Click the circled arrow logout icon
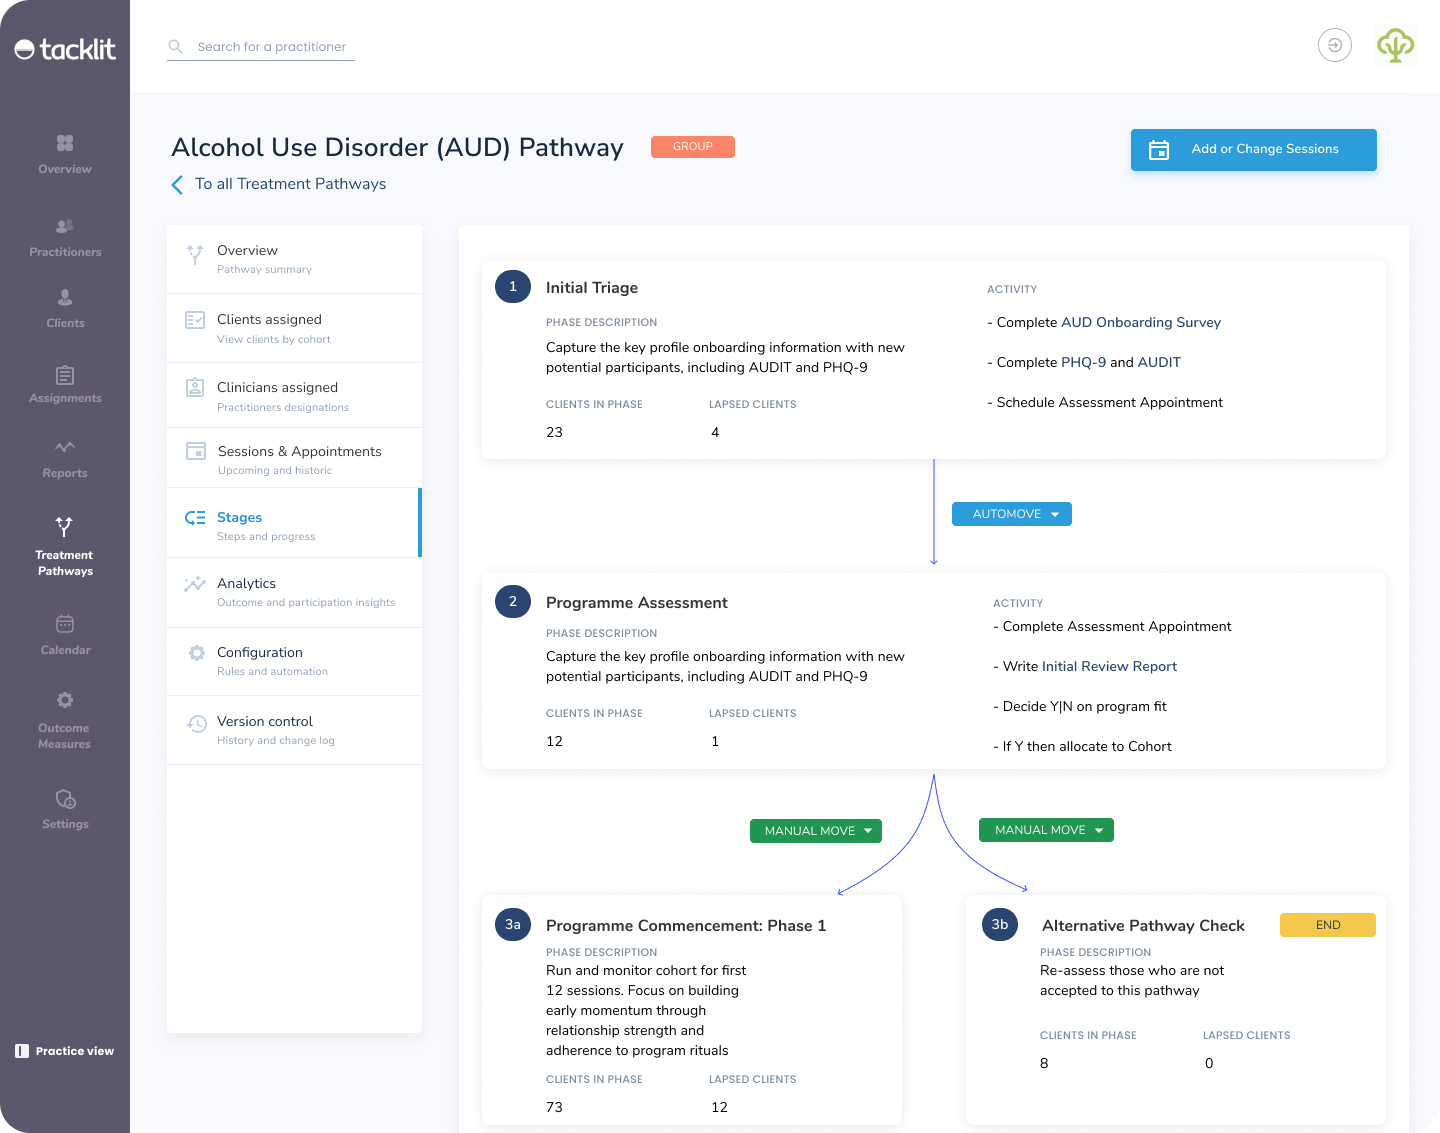 point(1335,46)
